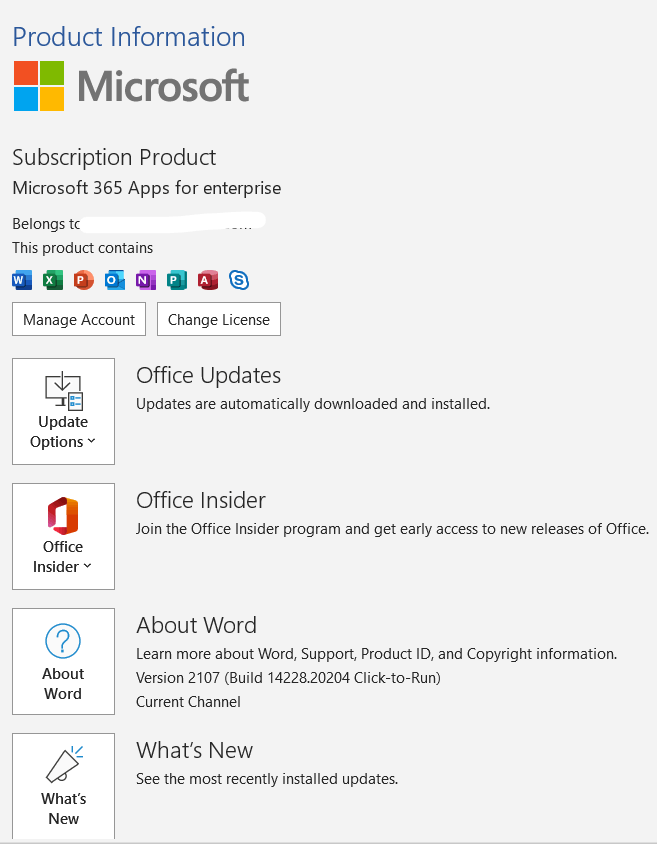Click 'See the most recently installed updates' text

click(267, 779)
